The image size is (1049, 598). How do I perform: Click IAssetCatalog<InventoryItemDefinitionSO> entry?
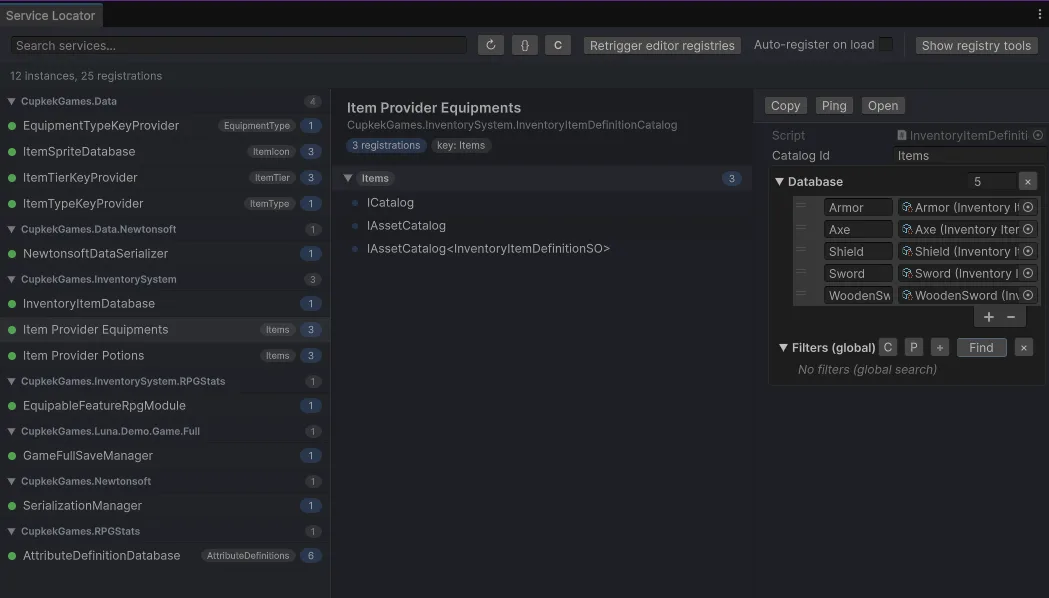[488, 249]
